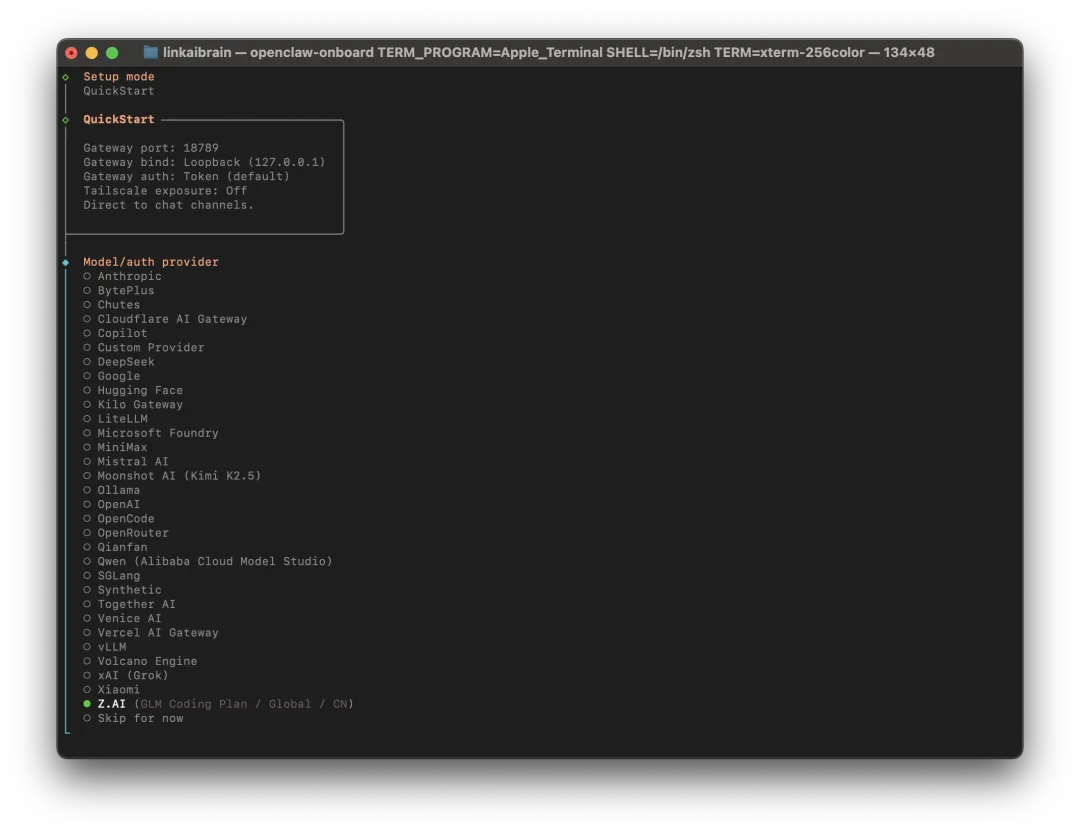This screenshot has width=1080, height=834.
Task: Select Together AI option
Action: coord(129,604)
